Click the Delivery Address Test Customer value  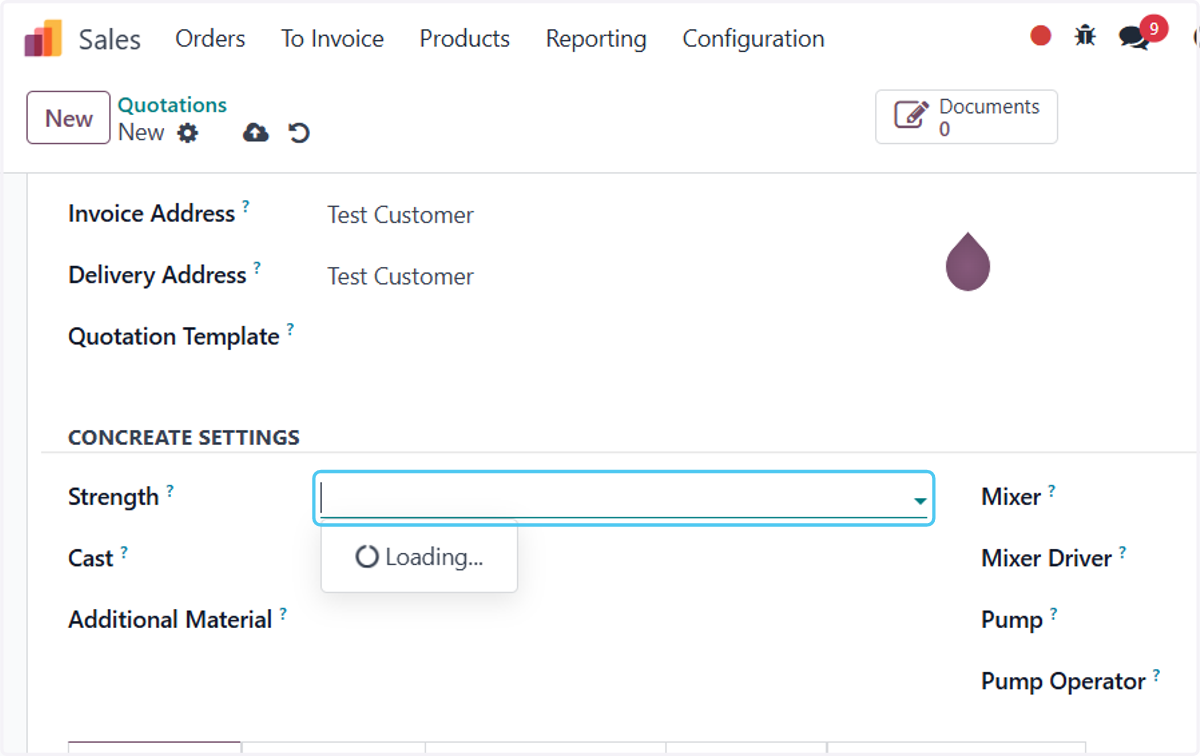[x=400, y=276]
